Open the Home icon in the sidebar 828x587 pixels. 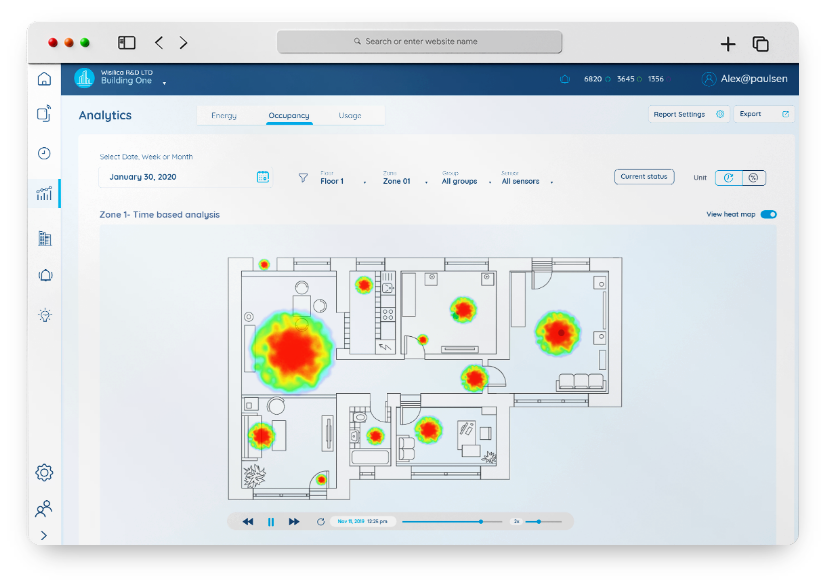[44, 79]
